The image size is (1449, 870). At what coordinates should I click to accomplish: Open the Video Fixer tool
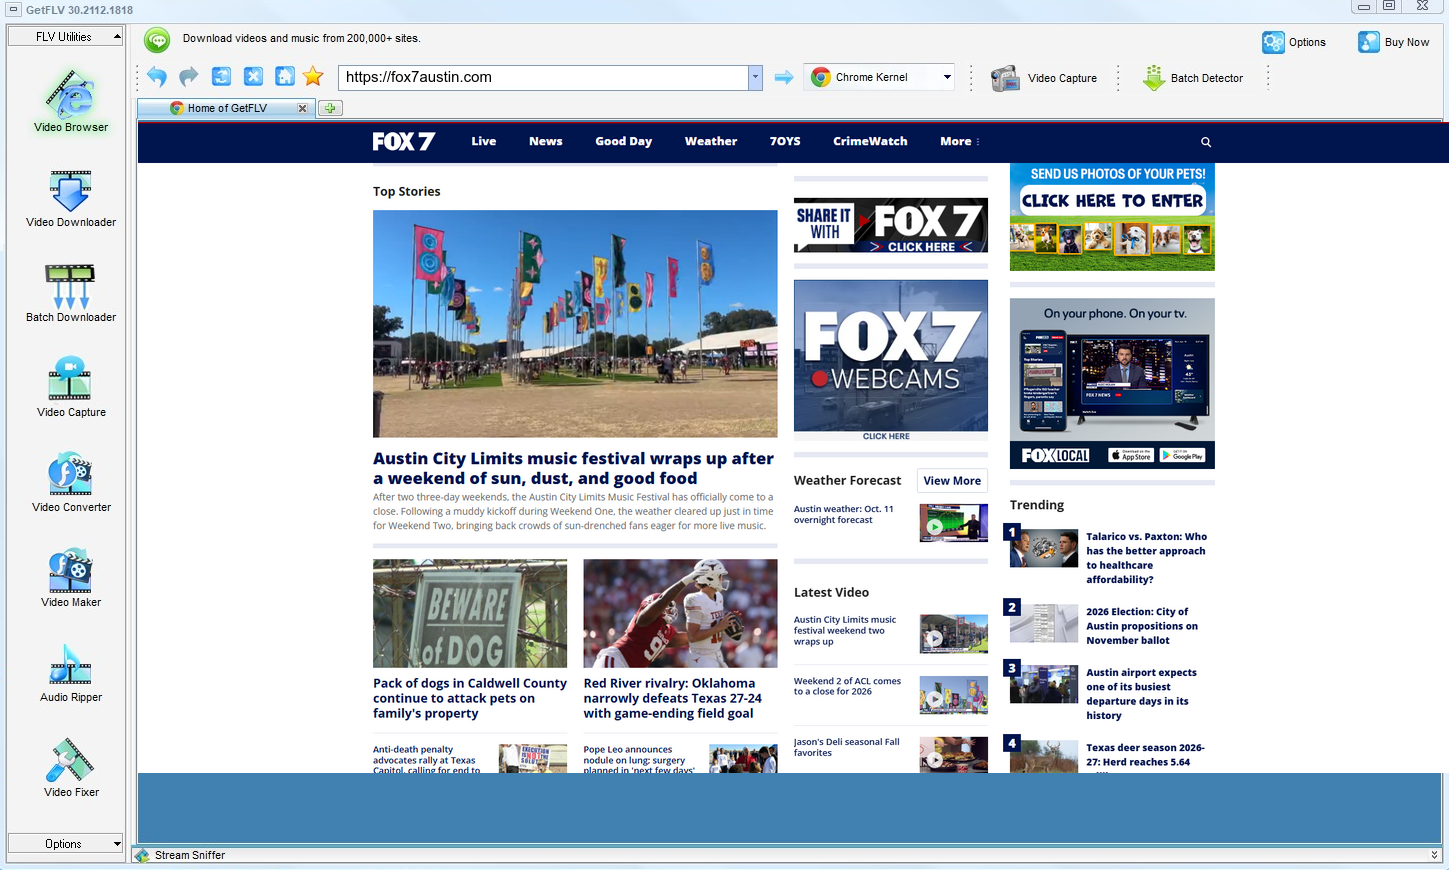(x=71, y=768)
